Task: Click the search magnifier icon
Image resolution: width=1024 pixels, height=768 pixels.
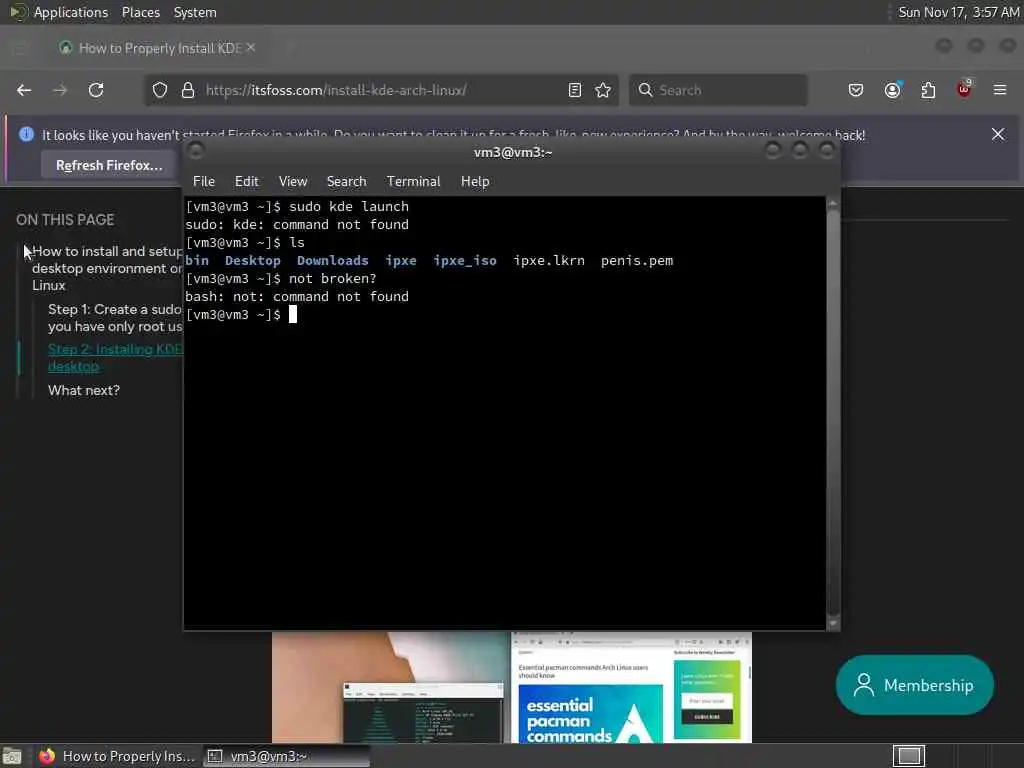Action: point(645,90)
